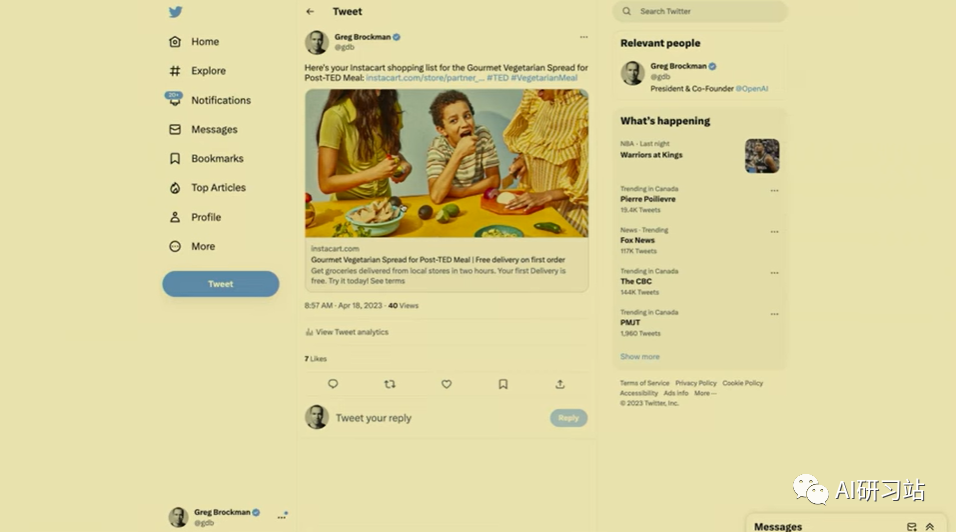This screenshot has height=532, width=956.
Task: Open account menu dots beside Greg Brockman
Action: click(282, 516)
